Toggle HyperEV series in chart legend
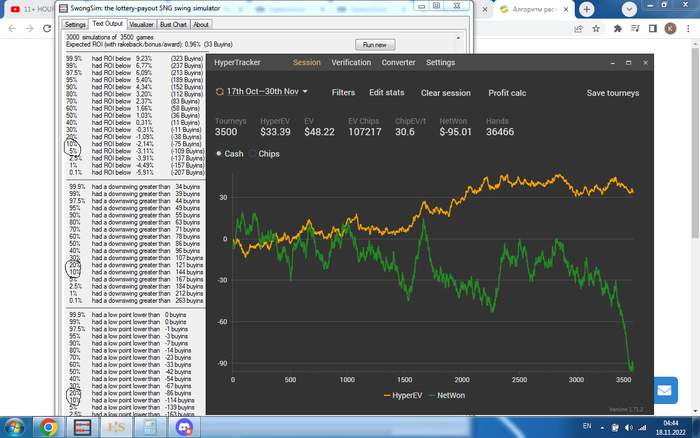 tap(403, 395)
